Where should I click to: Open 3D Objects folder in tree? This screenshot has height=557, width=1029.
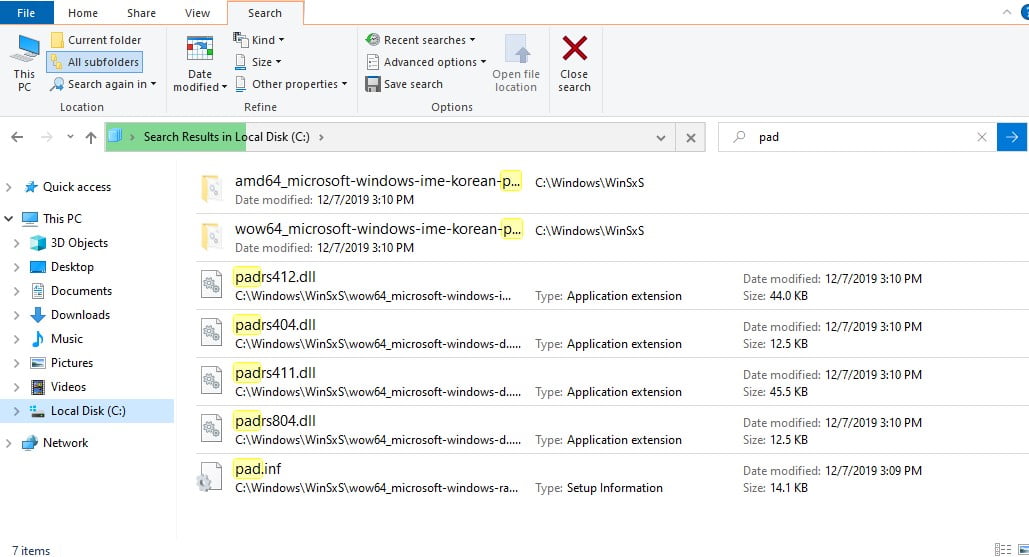pos(79,243)
